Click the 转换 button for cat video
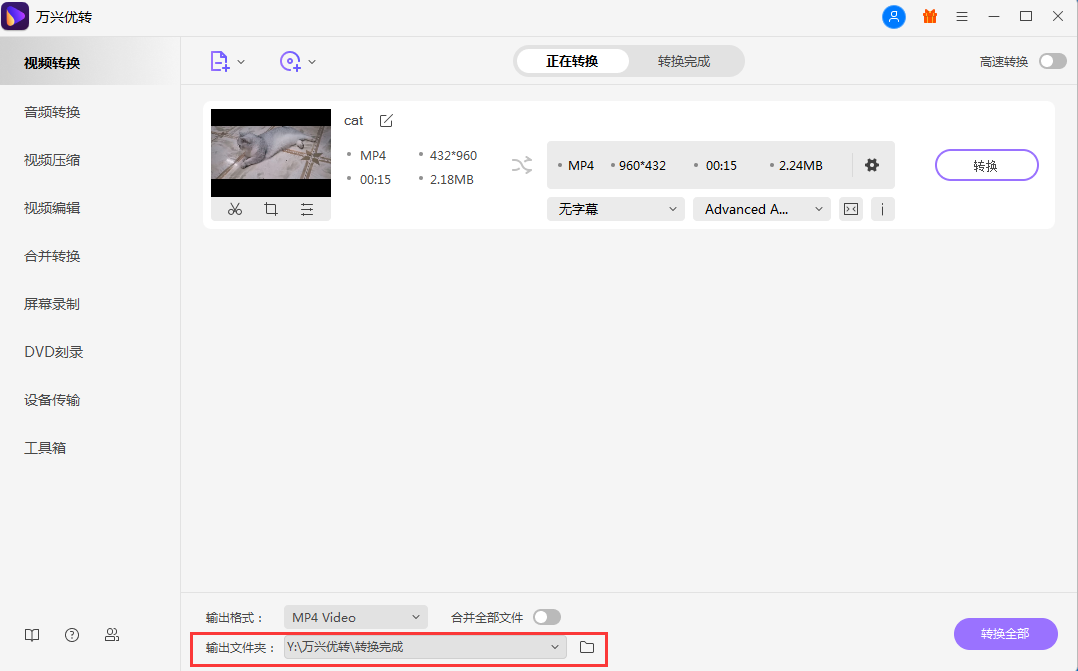 pos(986,164)
